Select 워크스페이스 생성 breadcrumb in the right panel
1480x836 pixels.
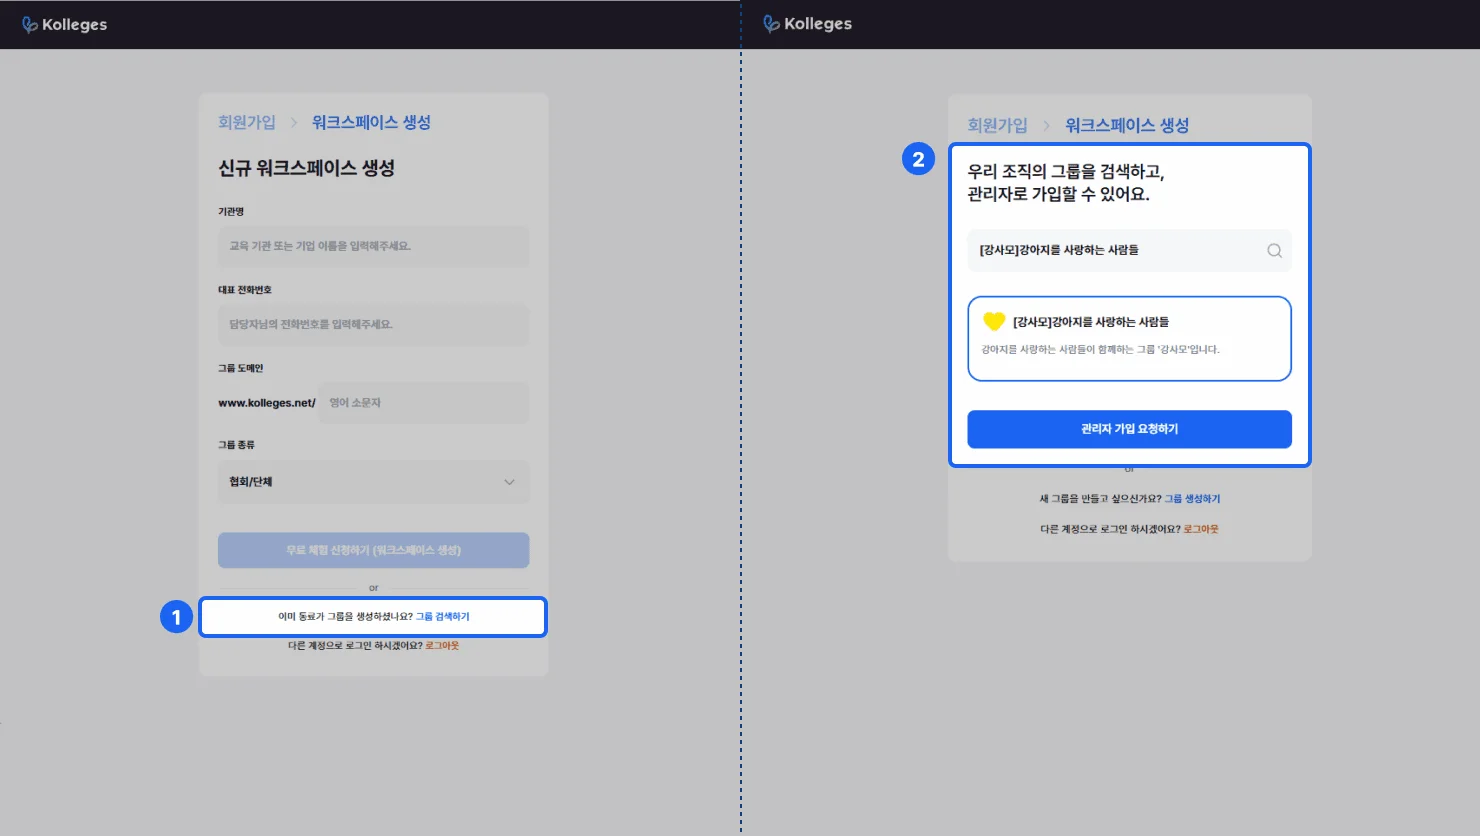tap(1126, 125)
